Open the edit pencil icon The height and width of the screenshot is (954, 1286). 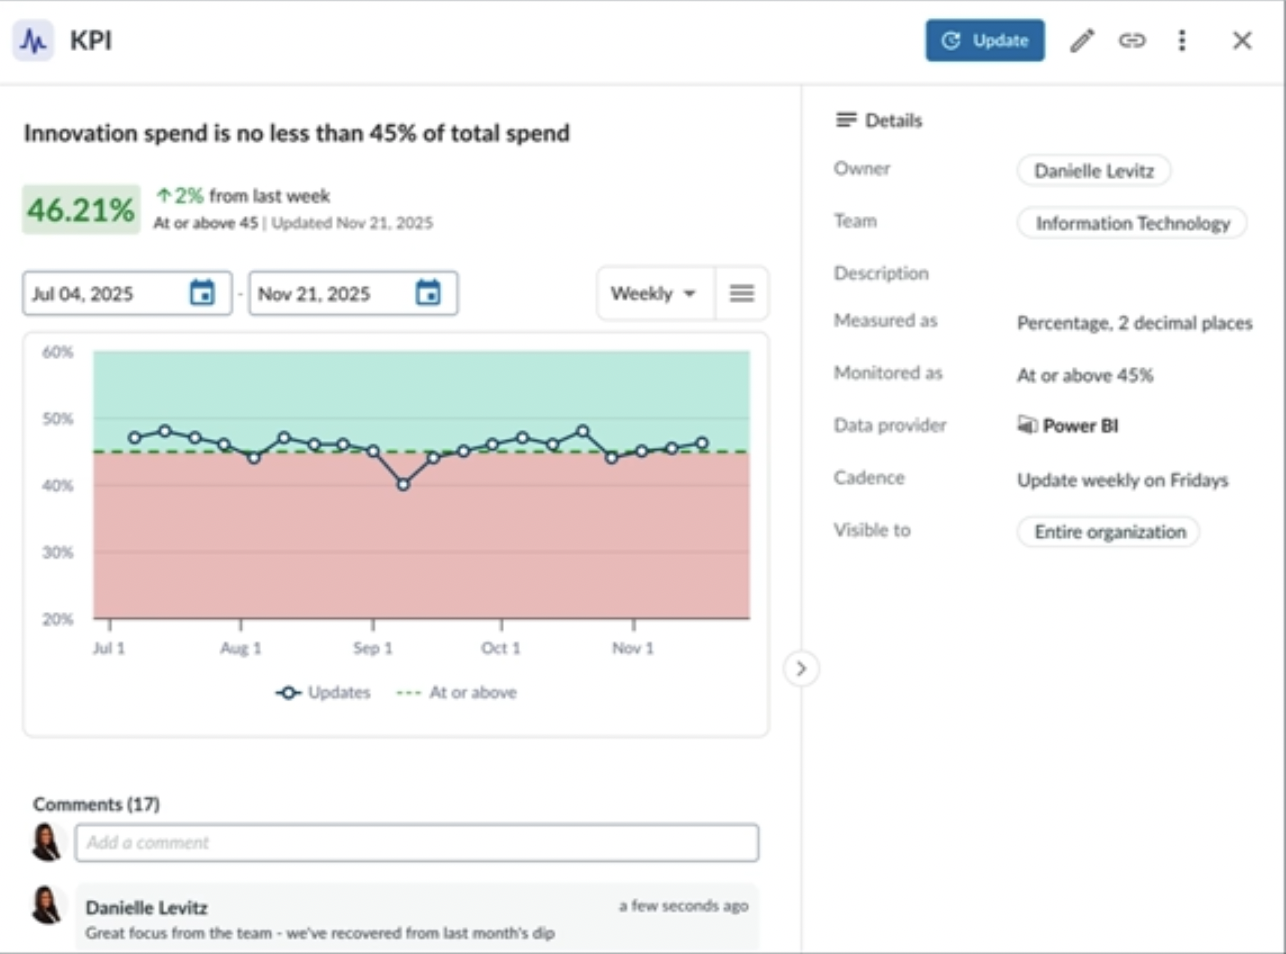click(x=1082, y=41)
